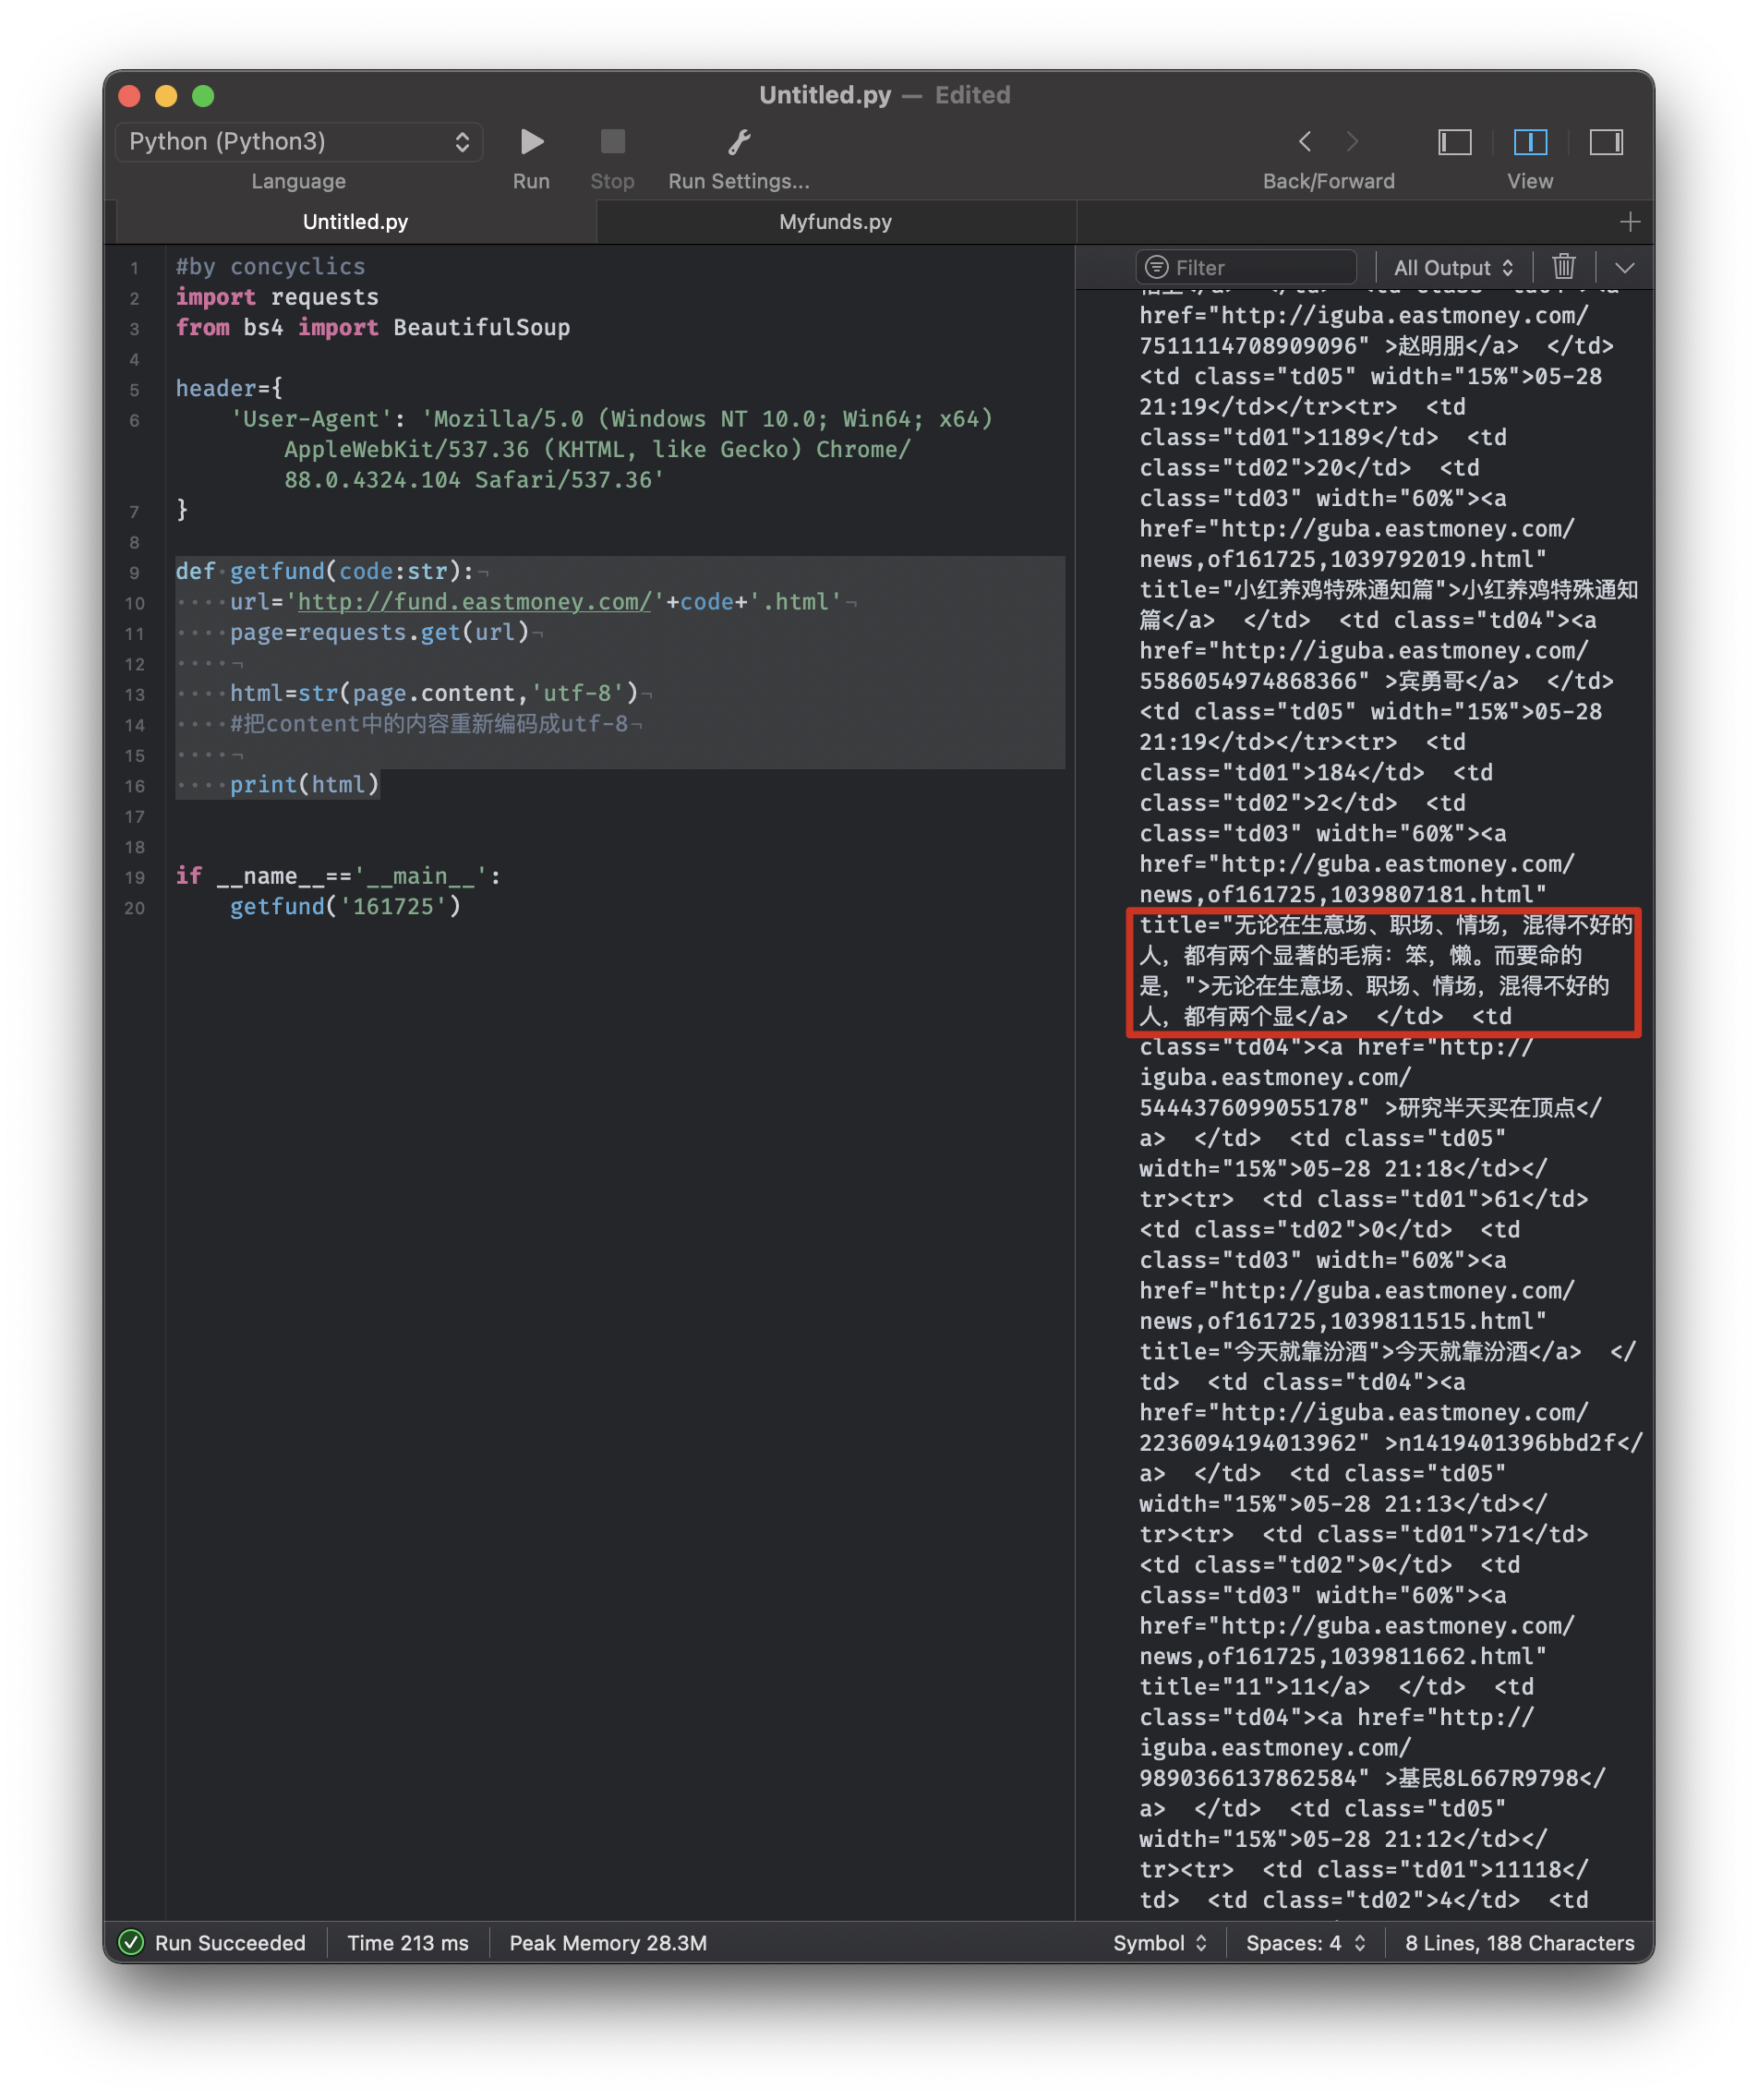This screenshot has width=1758, height=2100.
Task: Zoom window with green button
Action: pyautogui.click(x=203, y=95)
